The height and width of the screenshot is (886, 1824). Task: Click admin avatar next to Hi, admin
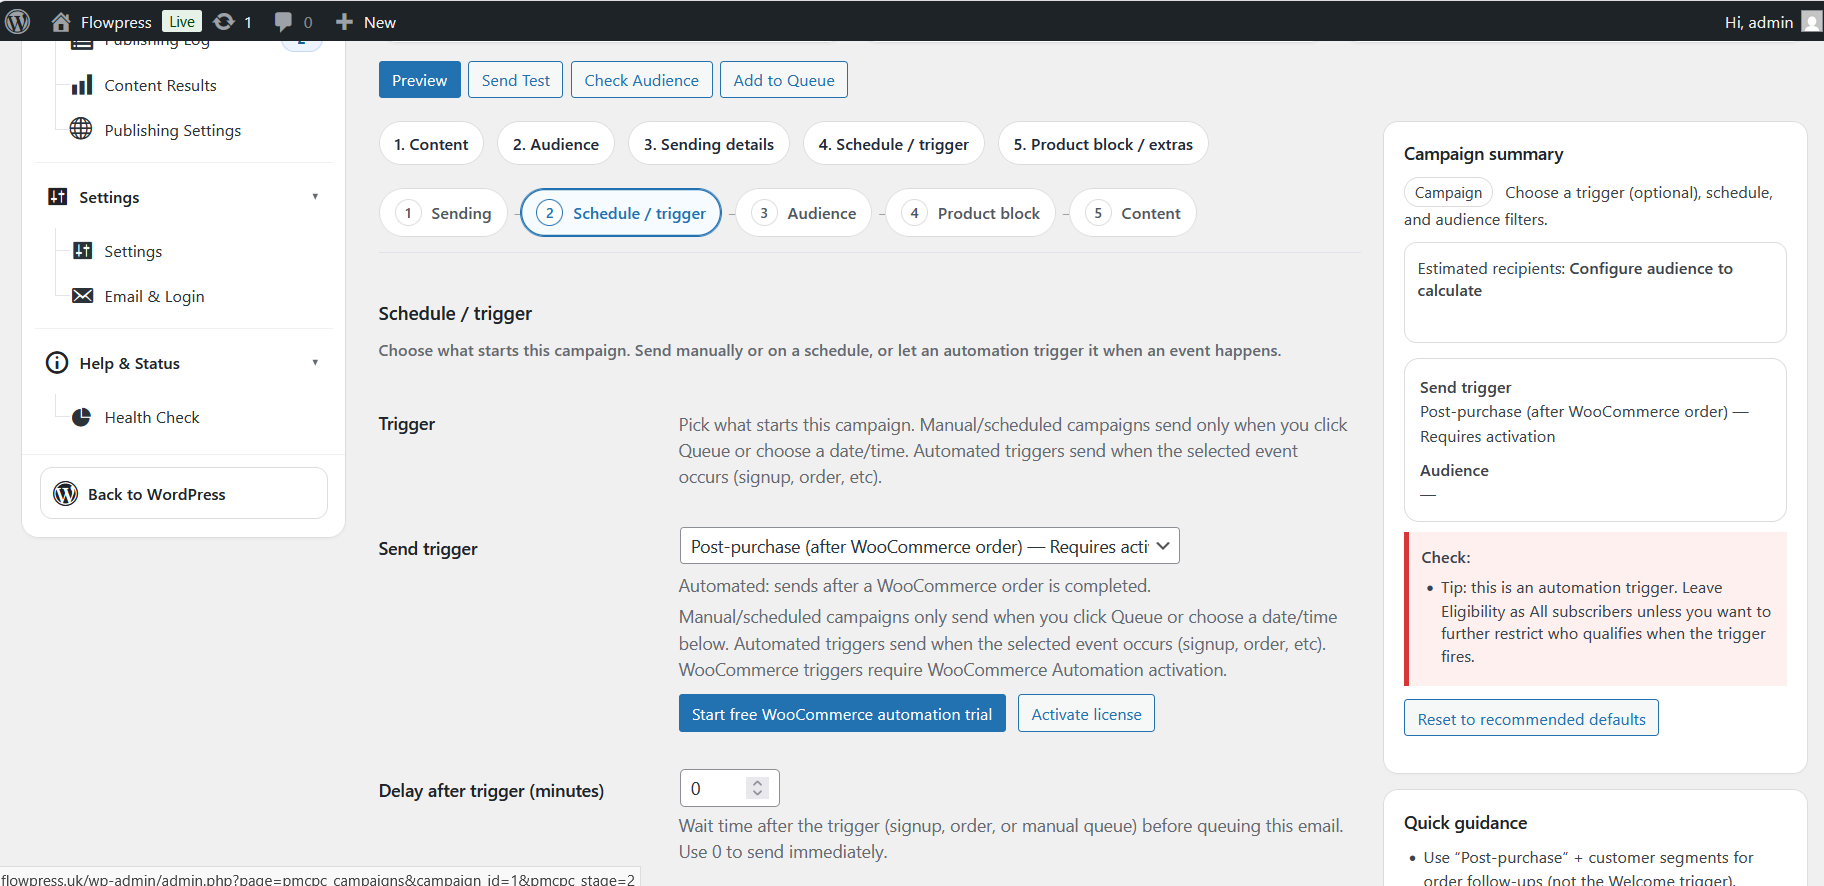tap(1811, 21)
